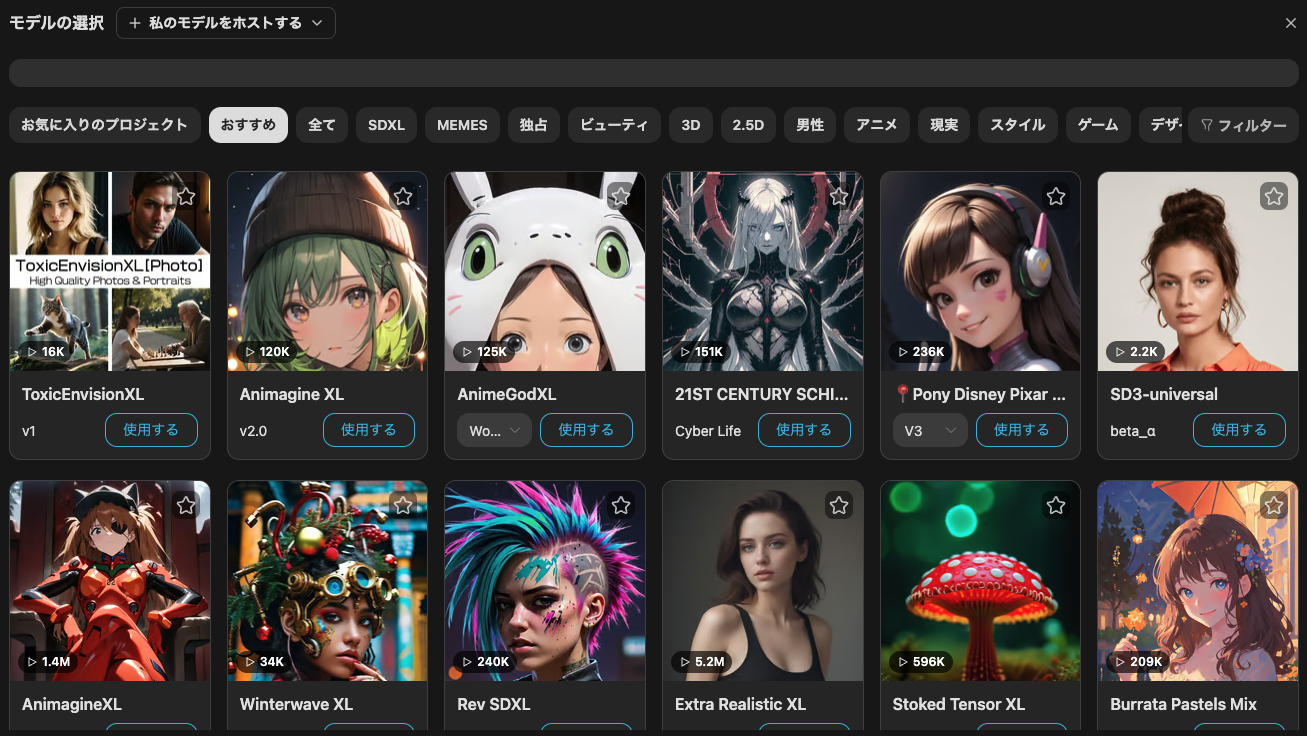Select the 3D category tab

pyautogui.click(x=691, y=125)
